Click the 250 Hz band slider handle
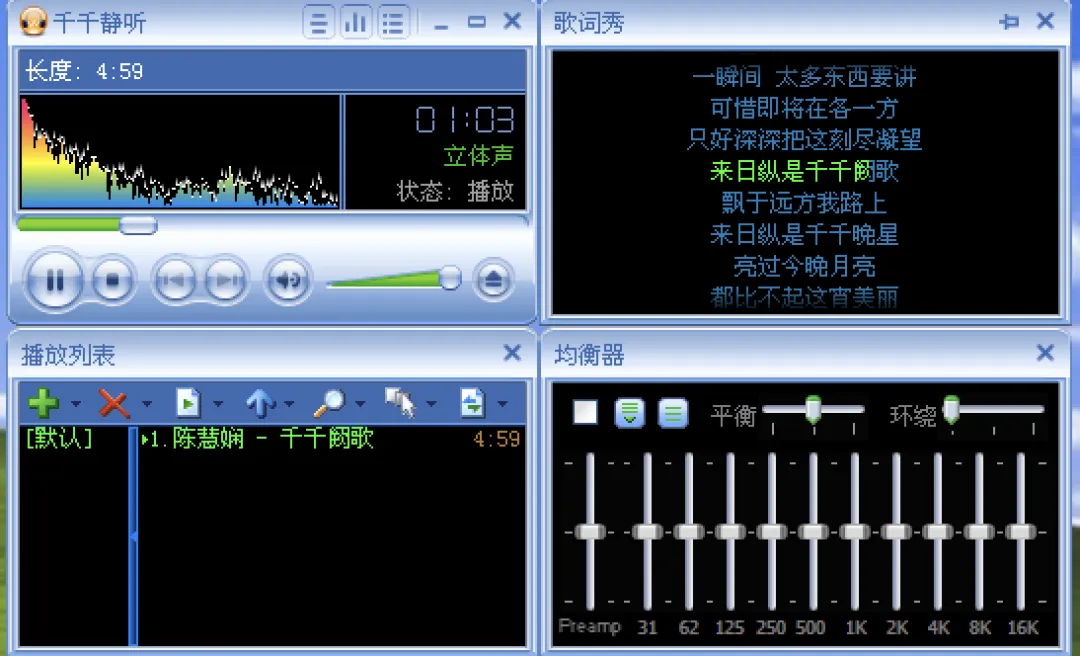Image resolution: width=1080 pixels, height=656 pixels. tap(772, 532)
